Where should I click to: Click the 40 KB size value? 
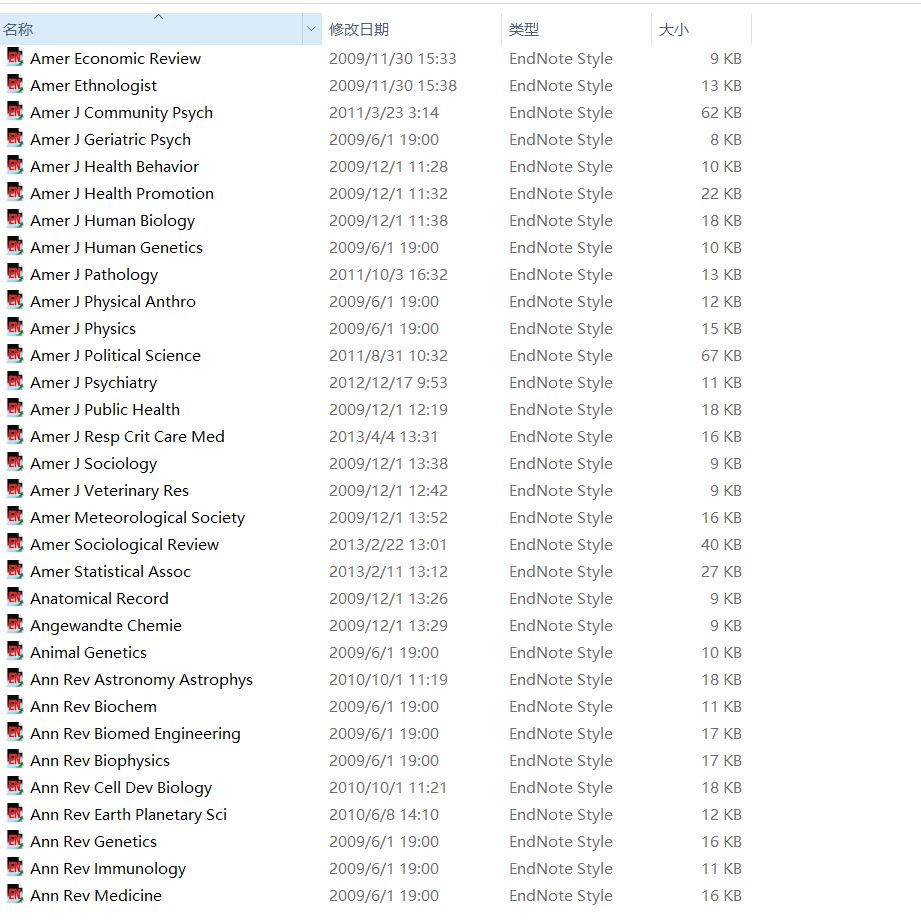point(721,544)
